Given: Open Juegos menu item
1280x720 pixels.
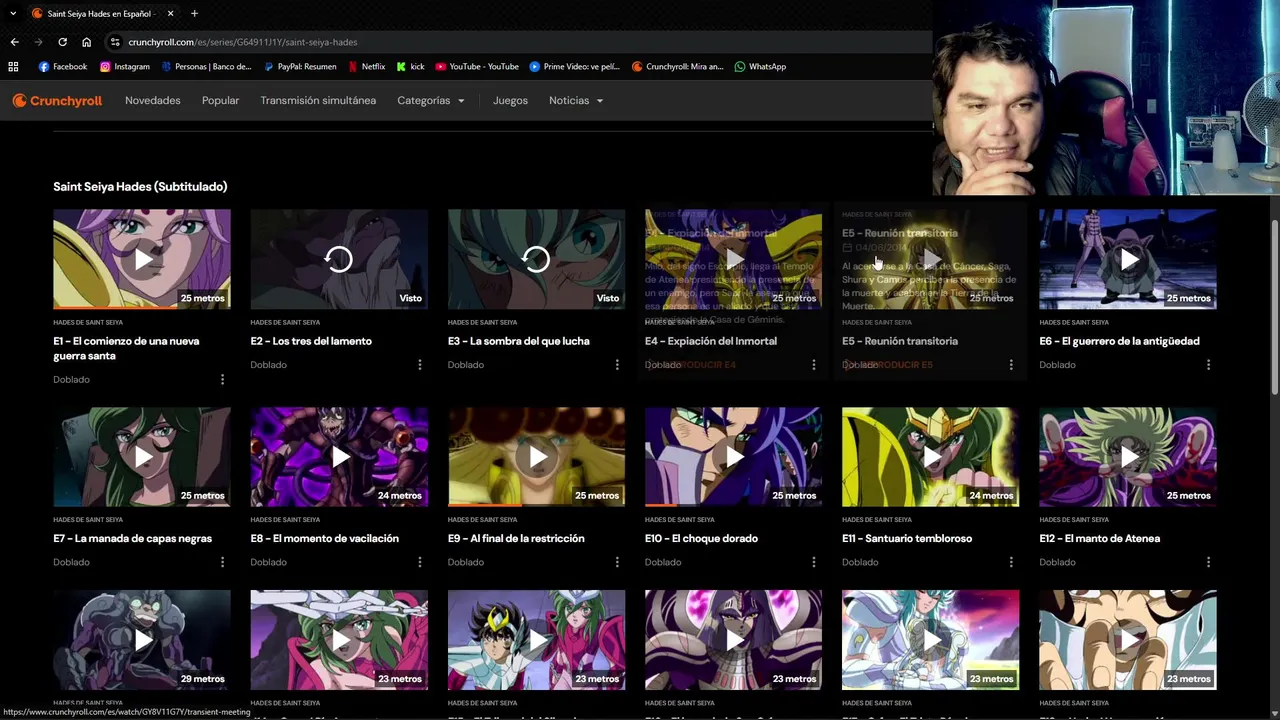Looking at the screenshot, I should 510,101.
